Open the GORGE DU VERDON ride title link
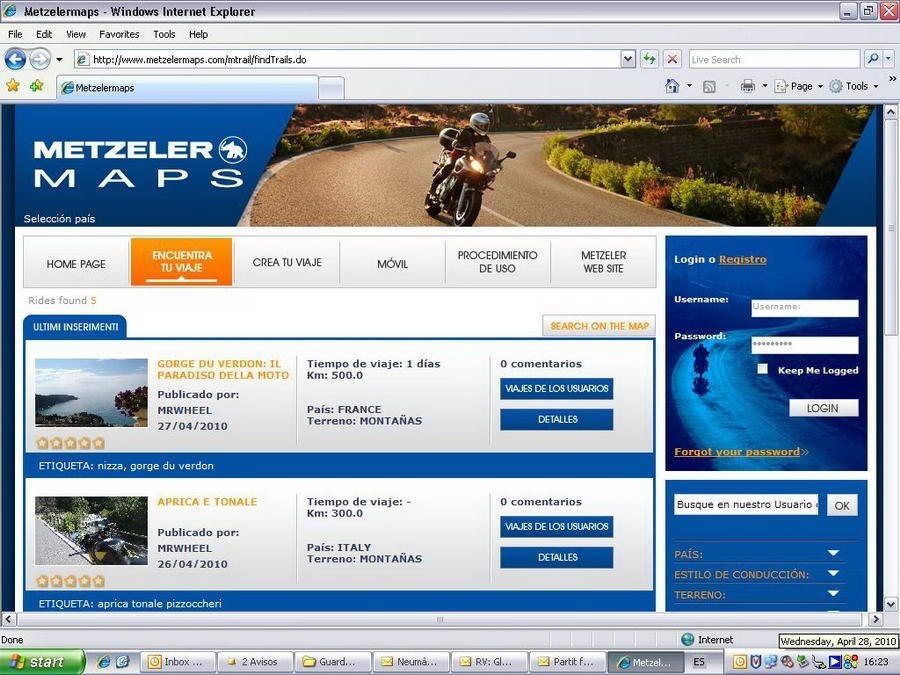This screenshot has width=900, height=675. click(223, 370)
